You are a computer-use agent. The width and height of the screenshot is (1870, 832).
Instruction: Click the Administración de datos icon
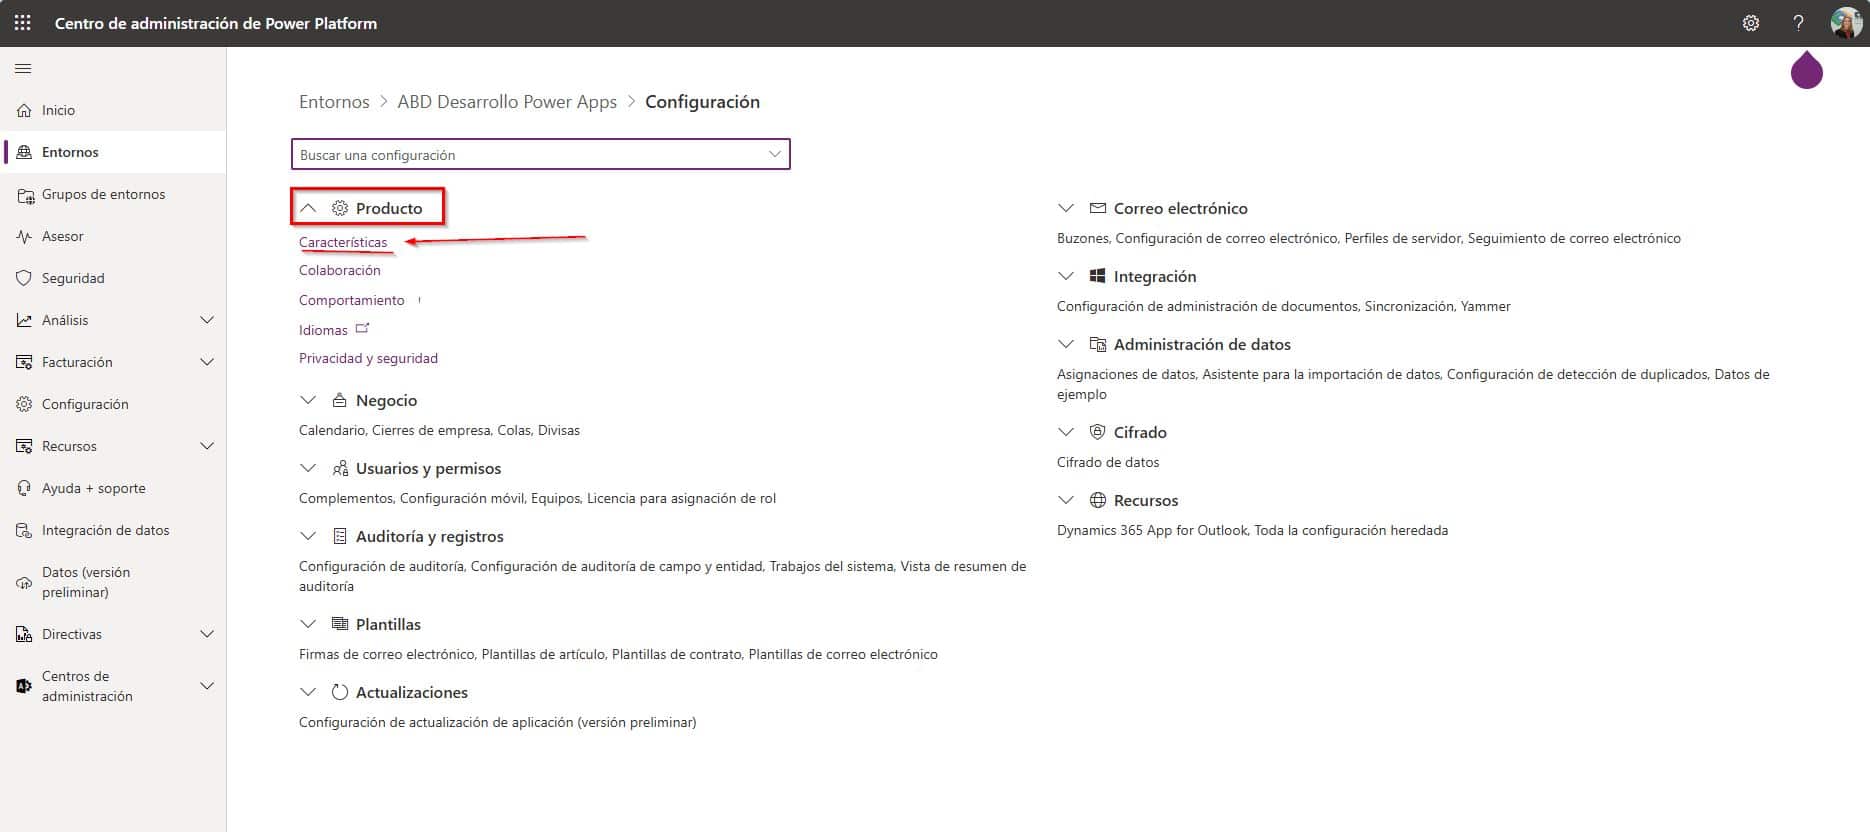[1098, 344]
